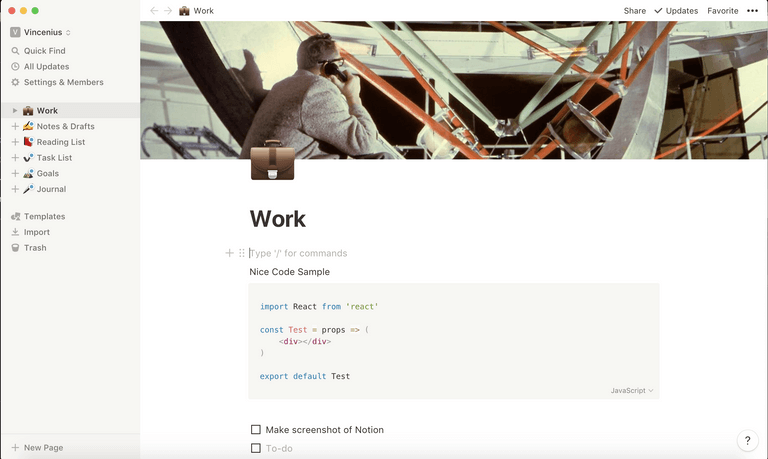Click the Favorite button

722,11
